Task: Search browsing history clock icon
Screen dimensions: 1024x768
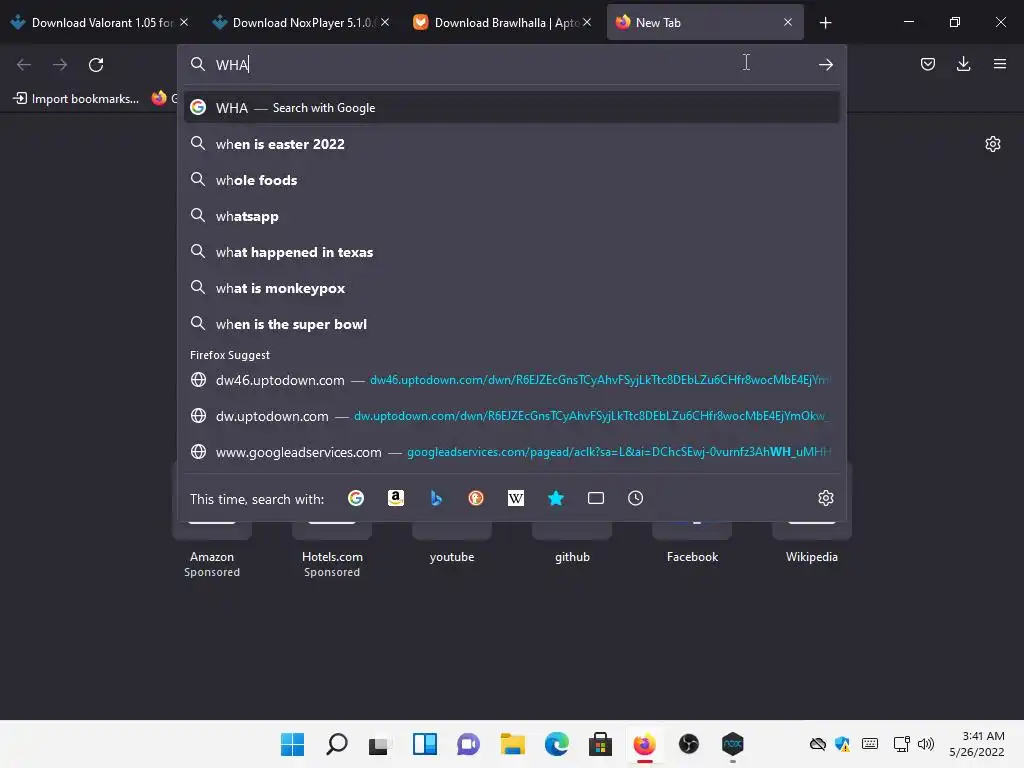Action: 635,498
